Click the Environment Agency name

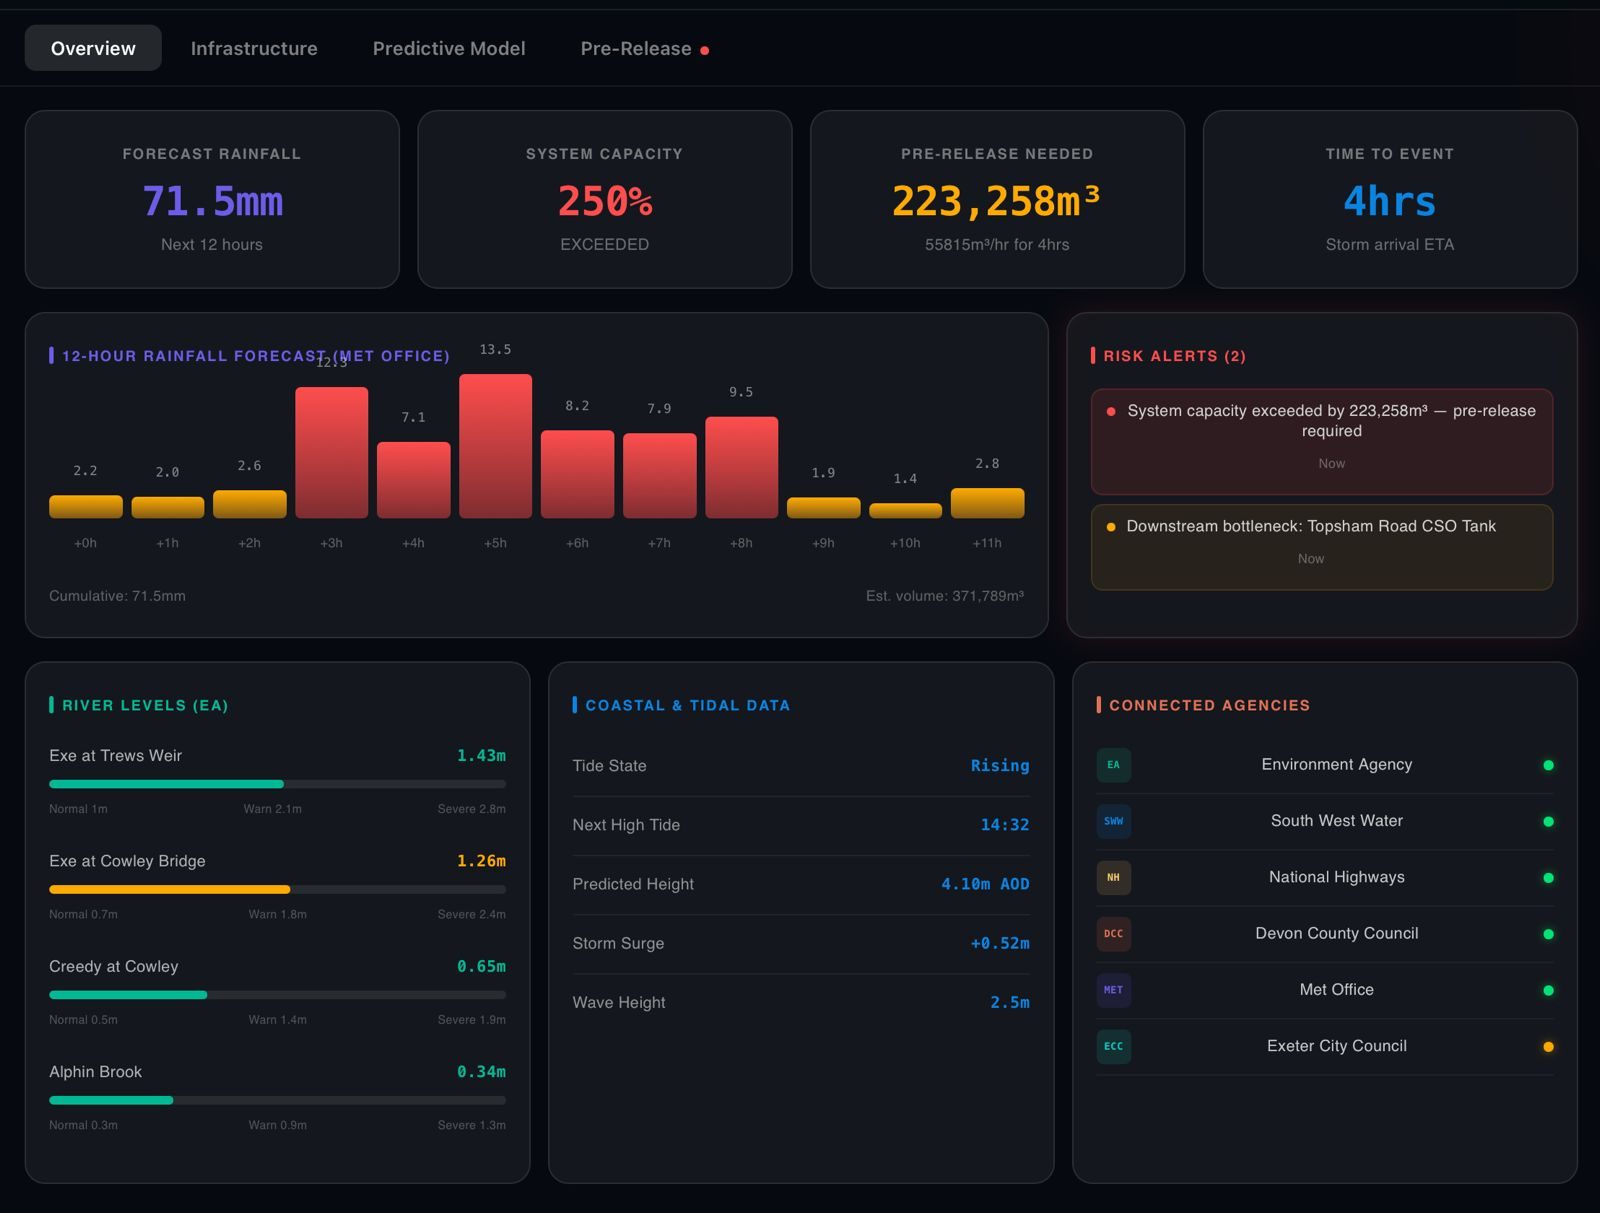pos(1337,764)
